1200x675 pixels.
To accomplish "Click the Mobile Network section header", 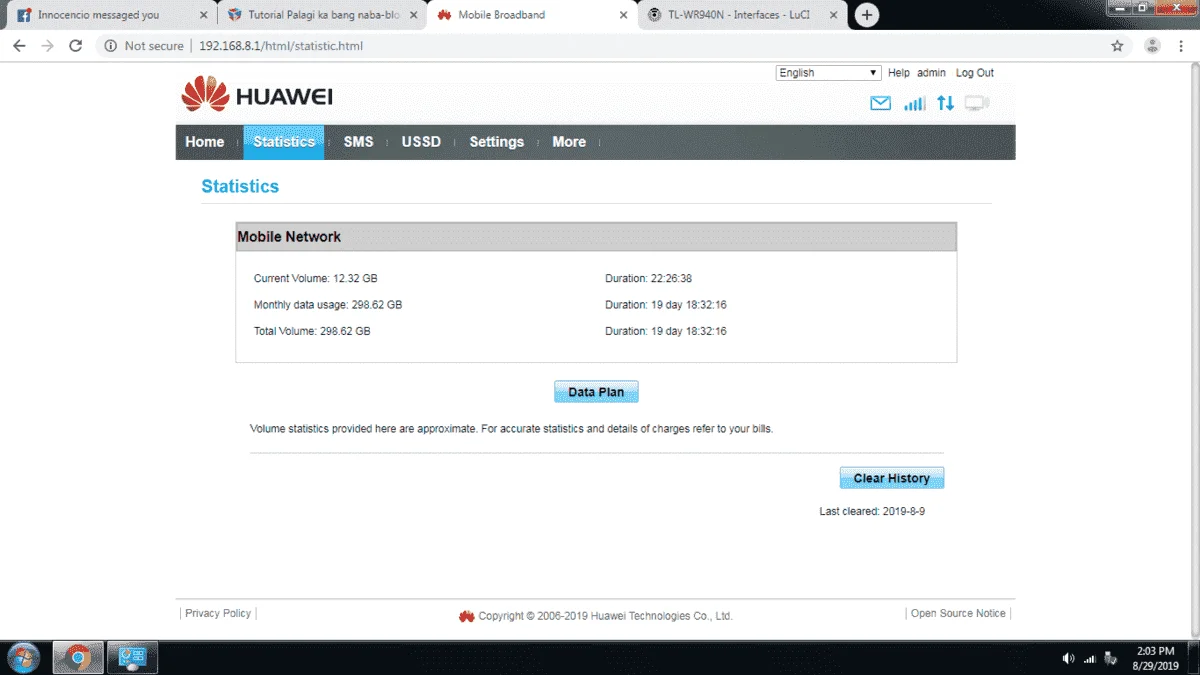I will (x=596, y=237).
